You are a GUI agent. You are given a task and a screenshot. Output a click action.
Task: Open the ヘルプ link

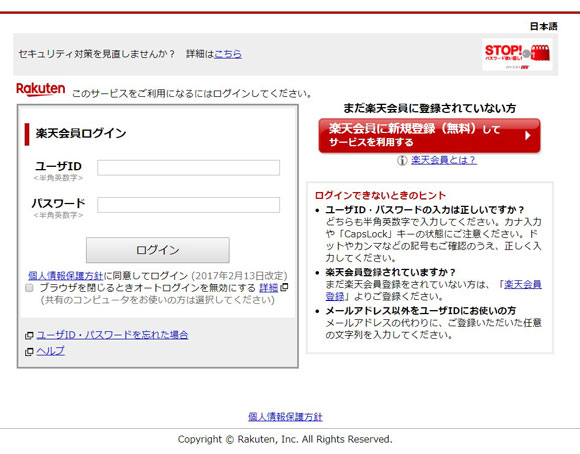(50, 351)
